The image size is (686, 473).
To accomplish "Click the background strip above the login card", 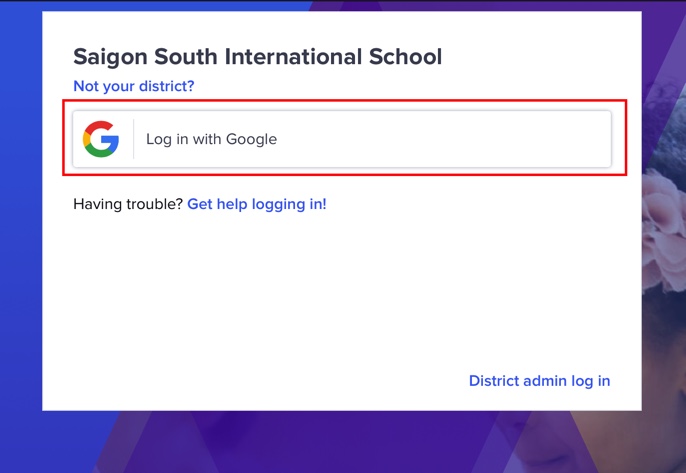I will pyautogui.click(x=340, y=5).
